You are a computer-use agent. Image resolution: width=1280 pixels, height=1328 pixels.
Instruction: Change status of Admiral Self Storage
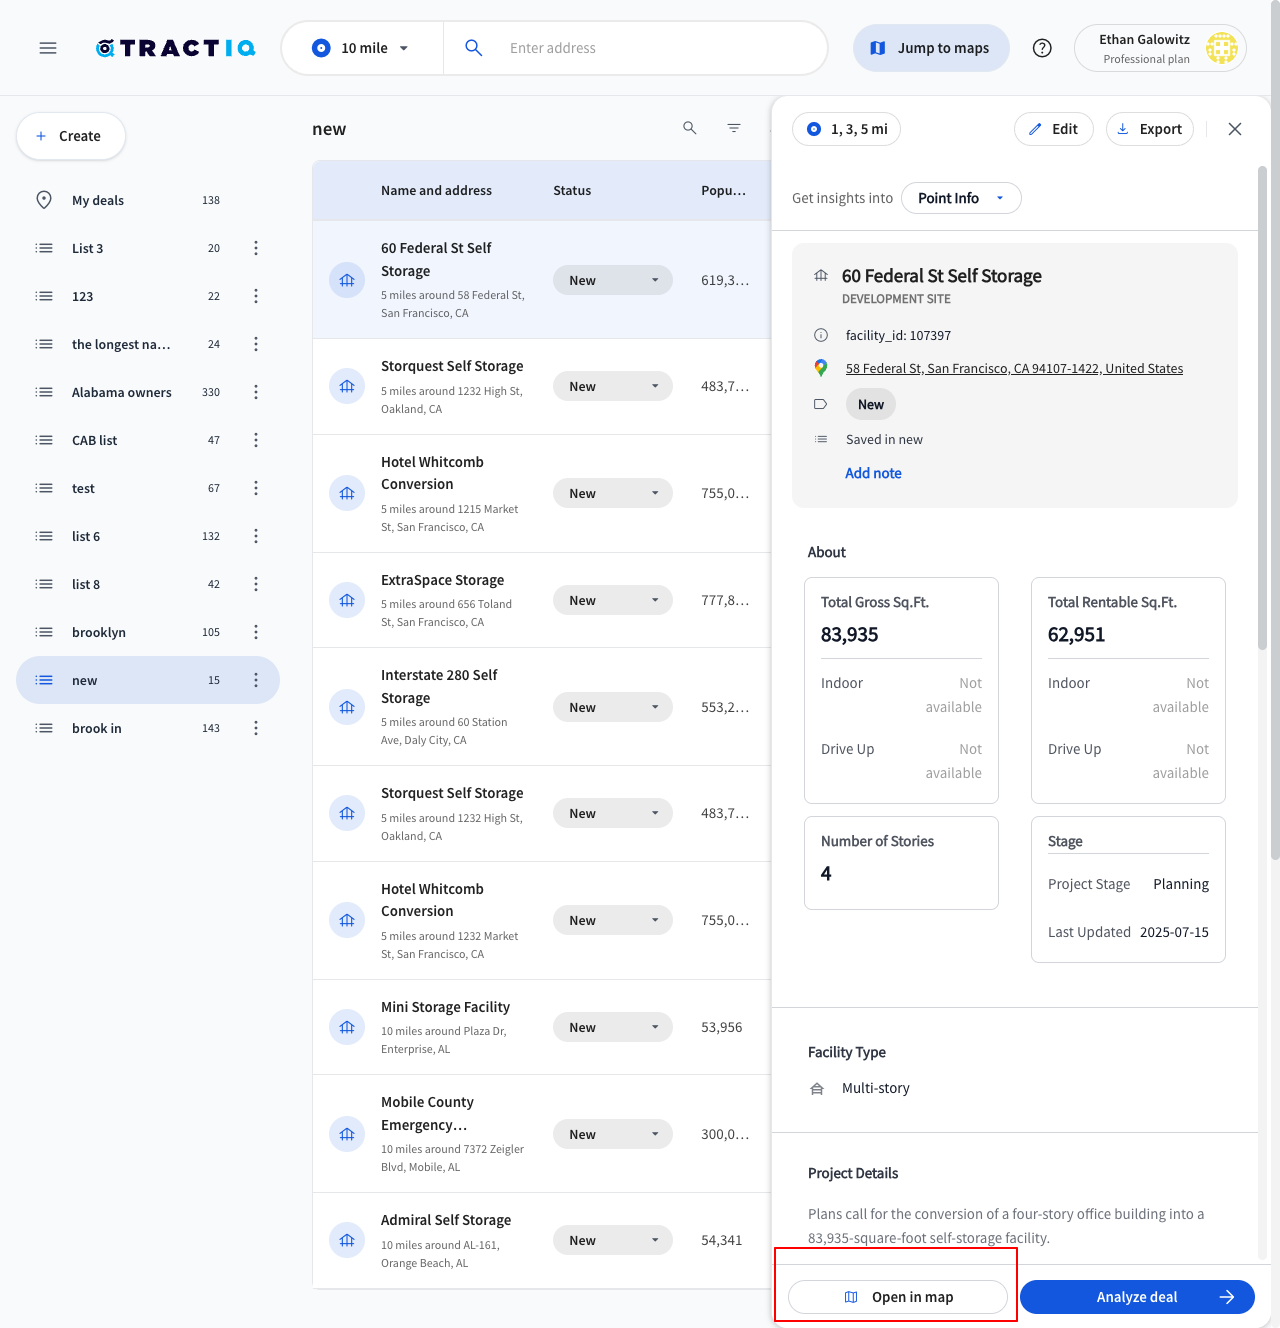[x=612, y=1240]
